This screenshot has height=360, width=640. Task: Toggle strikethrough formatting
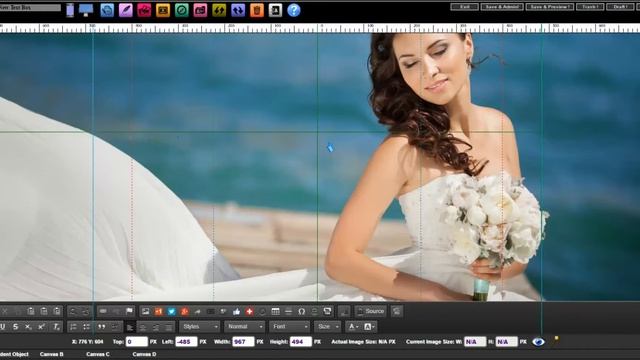pyautogui.click(x=15, y=327)
